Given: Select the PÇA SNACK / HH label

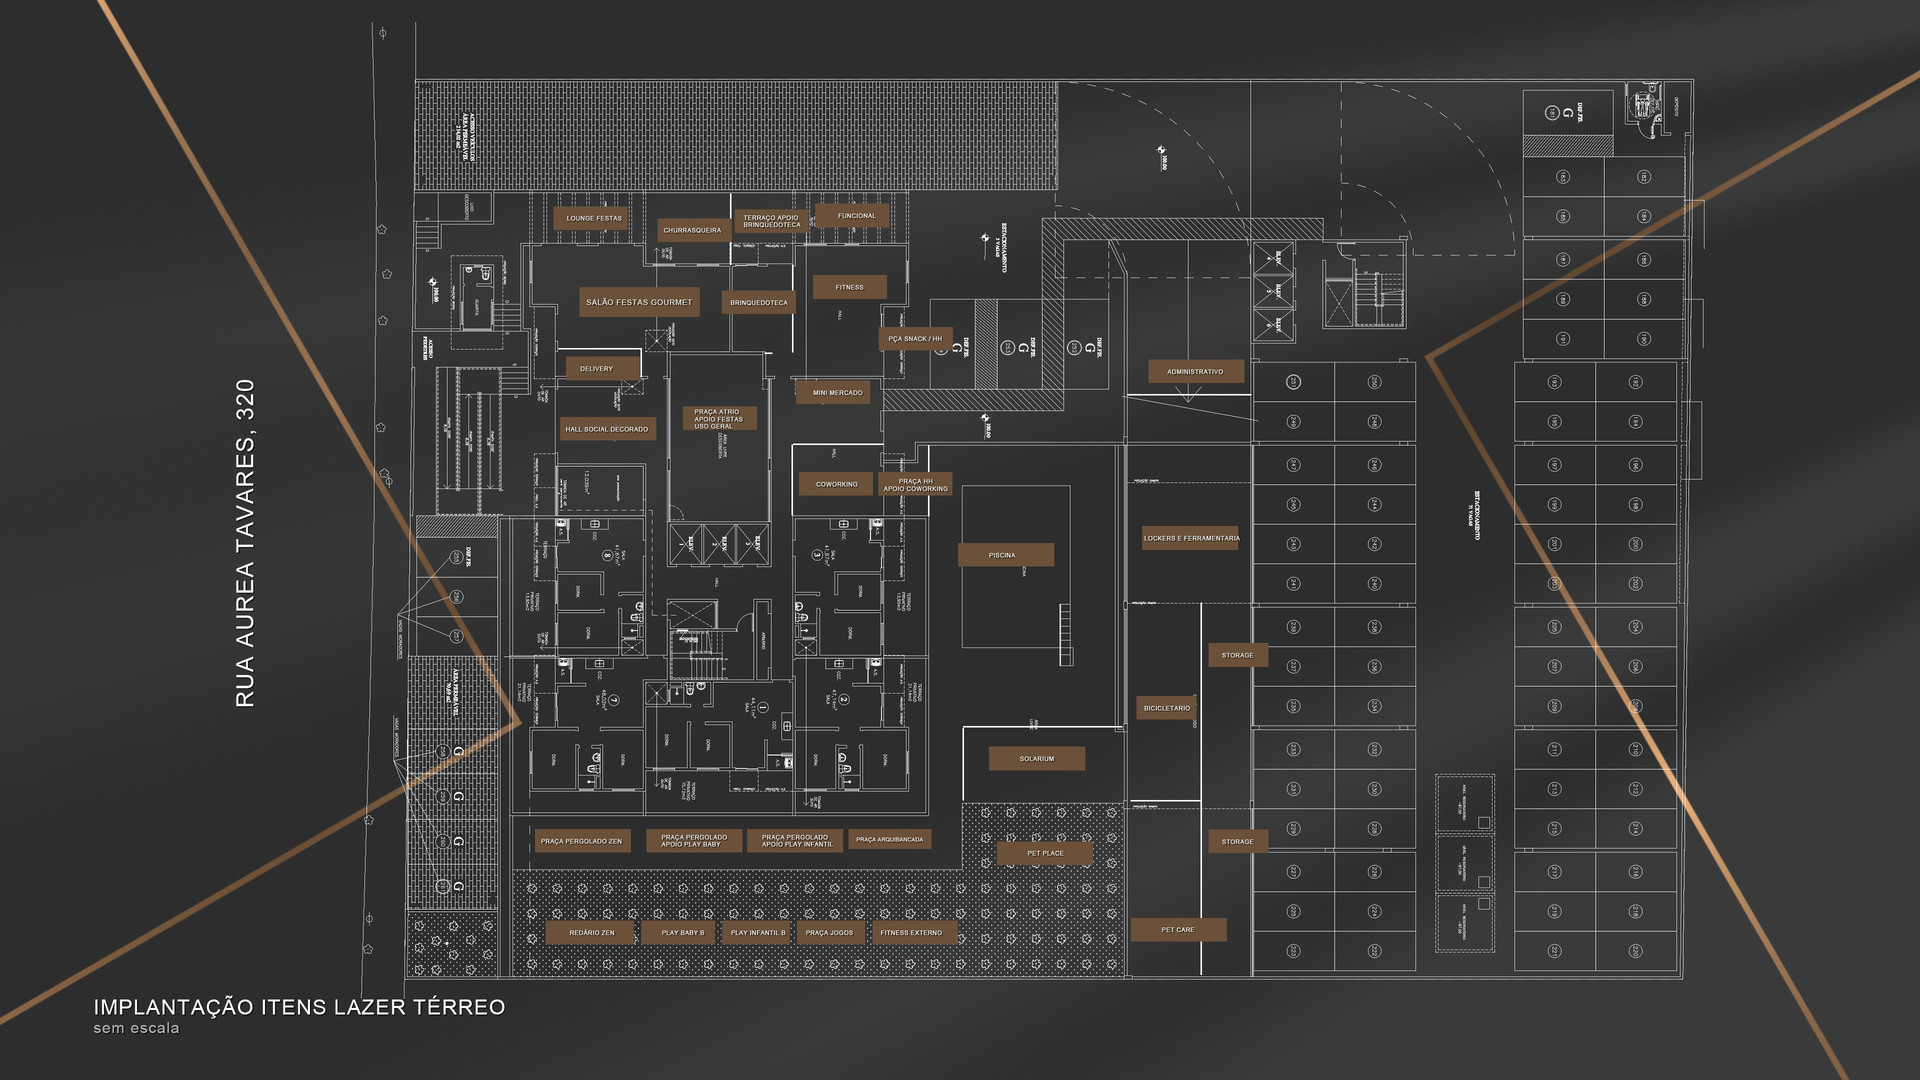Looking at the screenshot, I should (915, 339).
